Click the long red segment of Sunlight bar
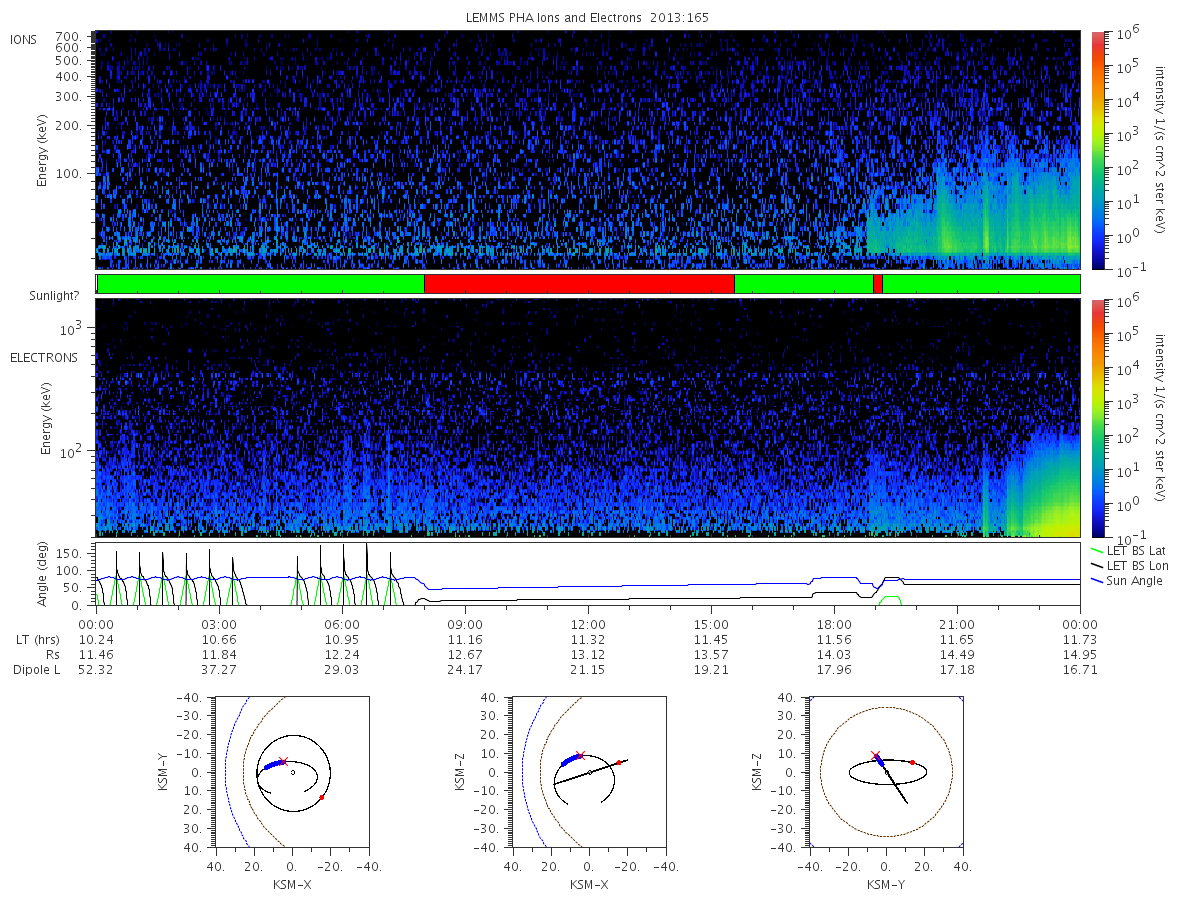This screenshot has height=900, width=1200. pos(579,284)
